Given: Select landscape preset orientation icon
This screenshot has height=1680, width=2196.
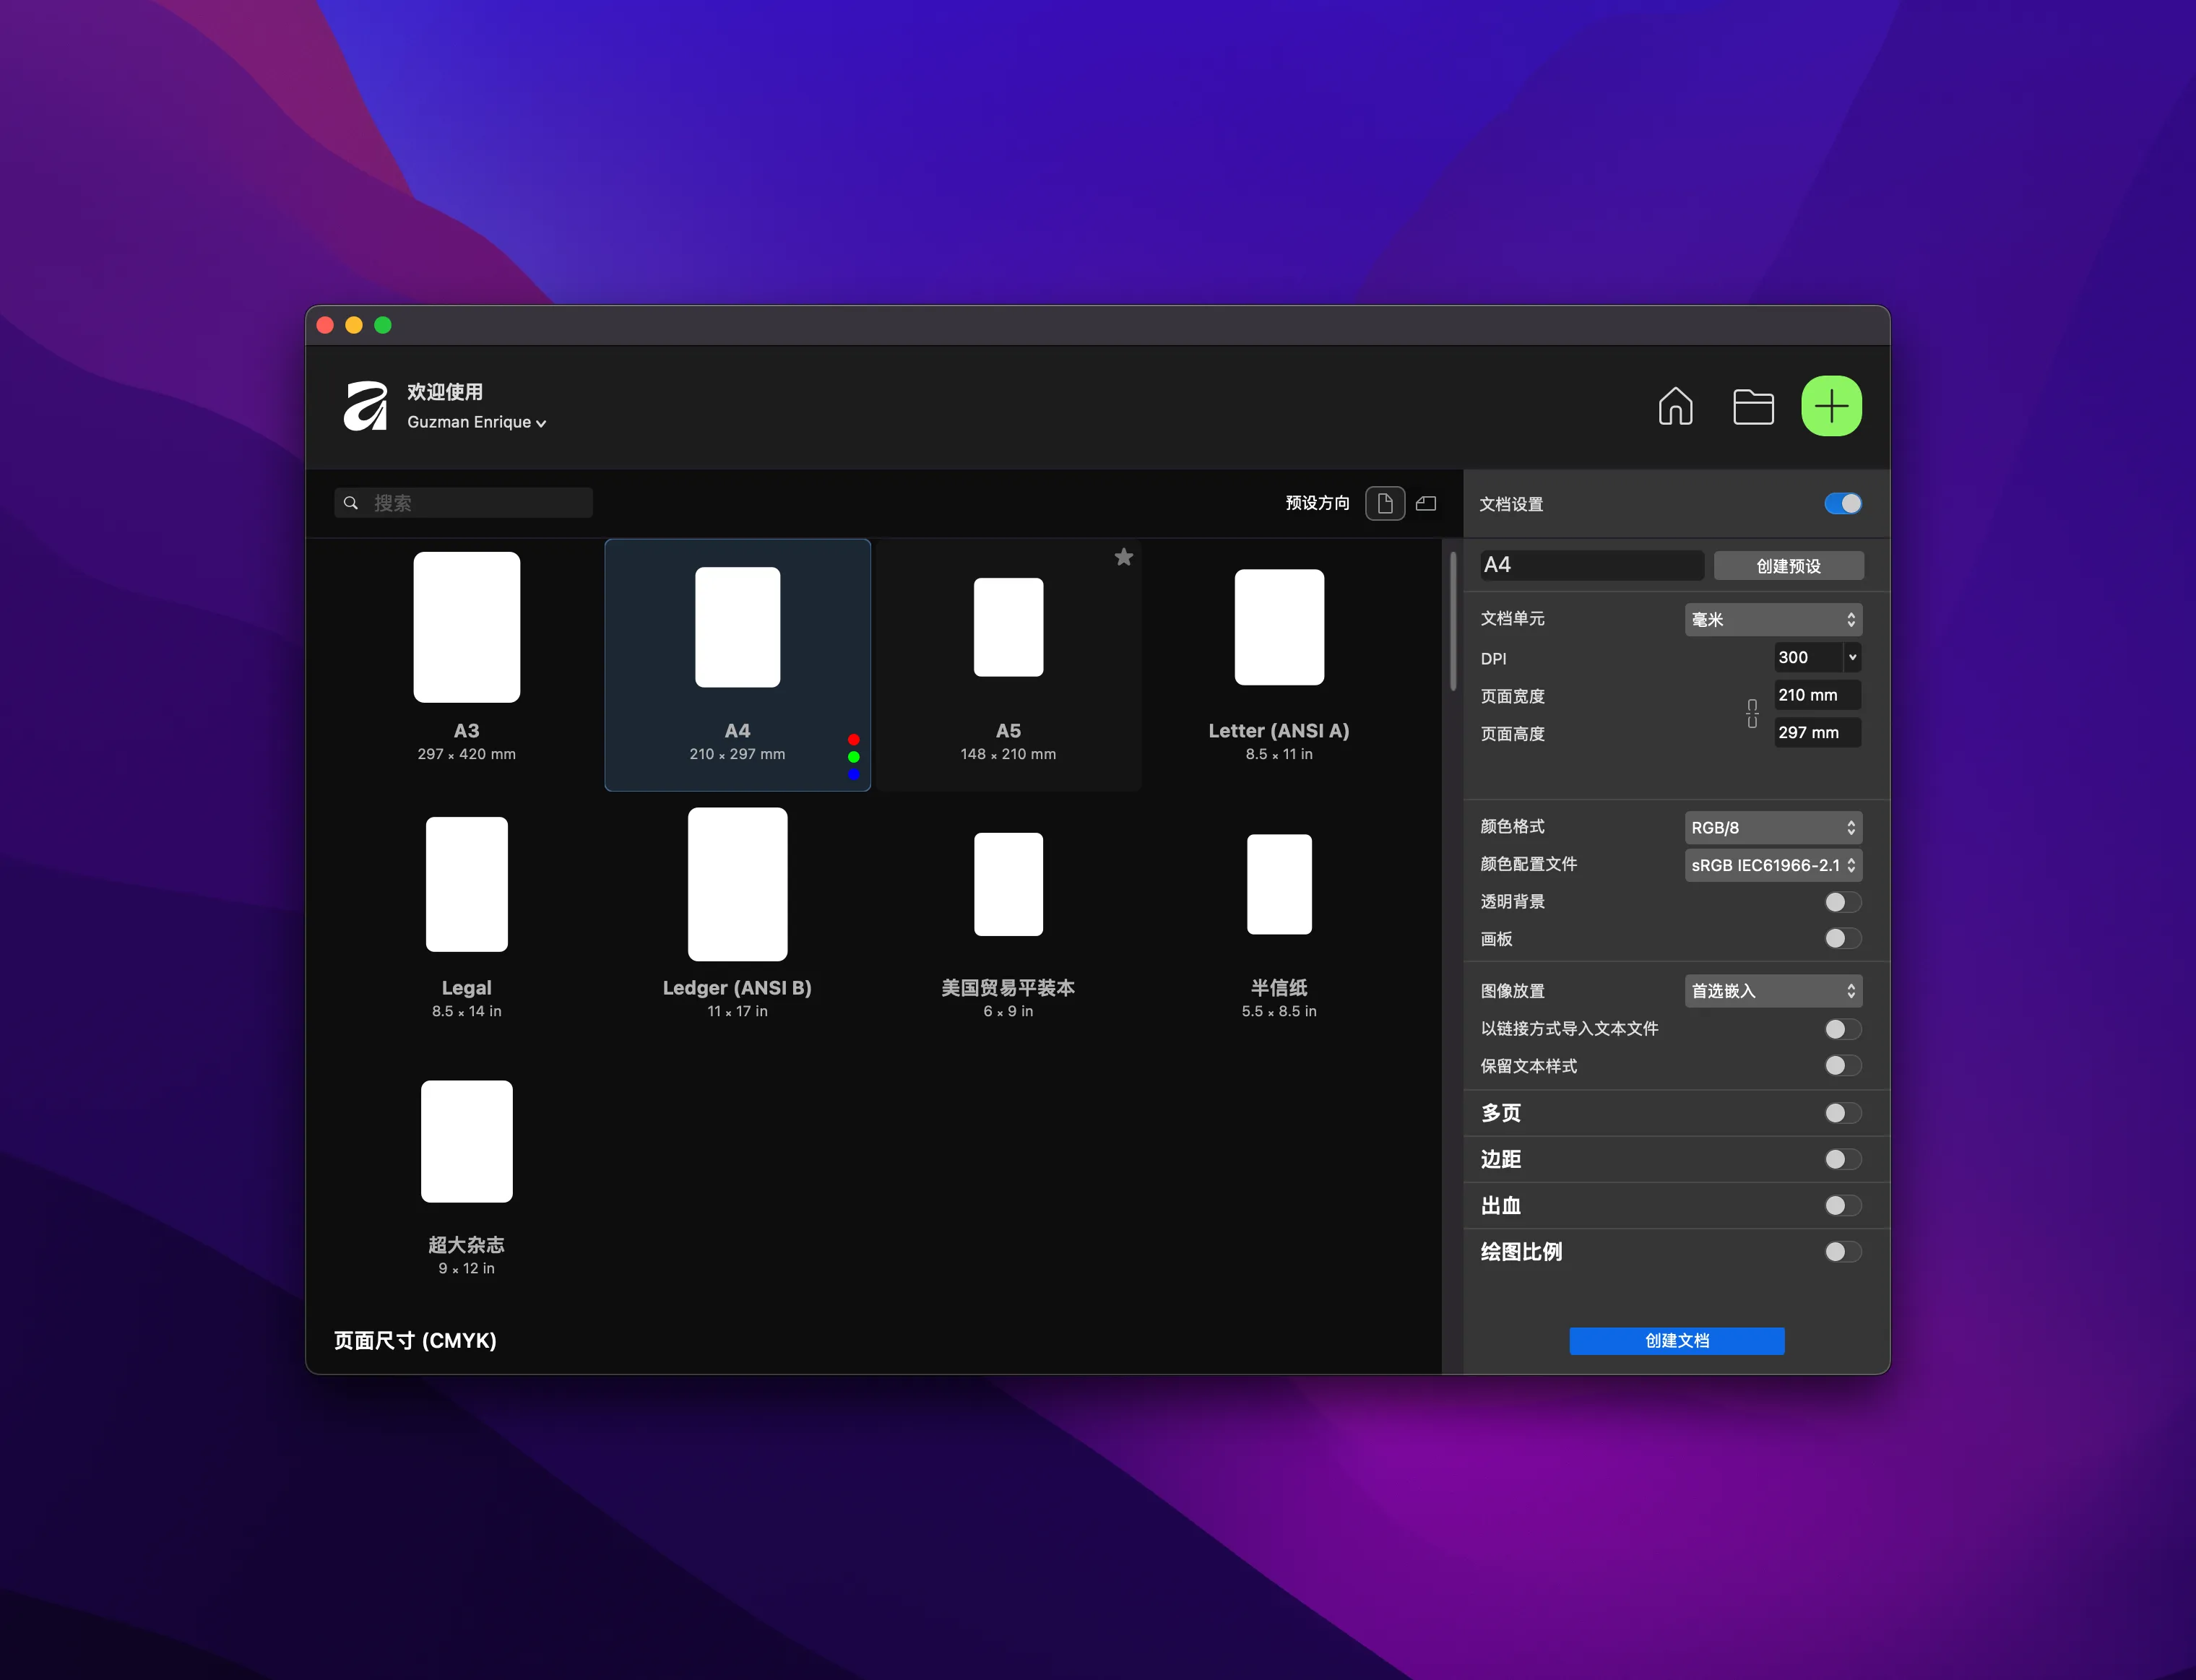Looking at the screenshot, I should point(1426,503).
